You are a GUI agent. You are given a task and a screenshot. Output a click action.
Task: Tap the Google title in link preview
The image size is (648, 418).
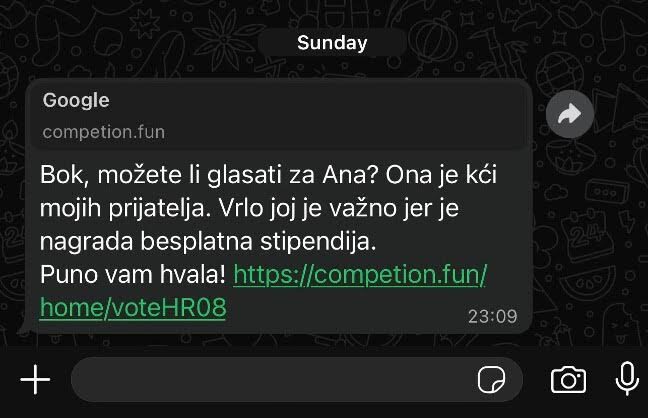[x=76, y=100]
